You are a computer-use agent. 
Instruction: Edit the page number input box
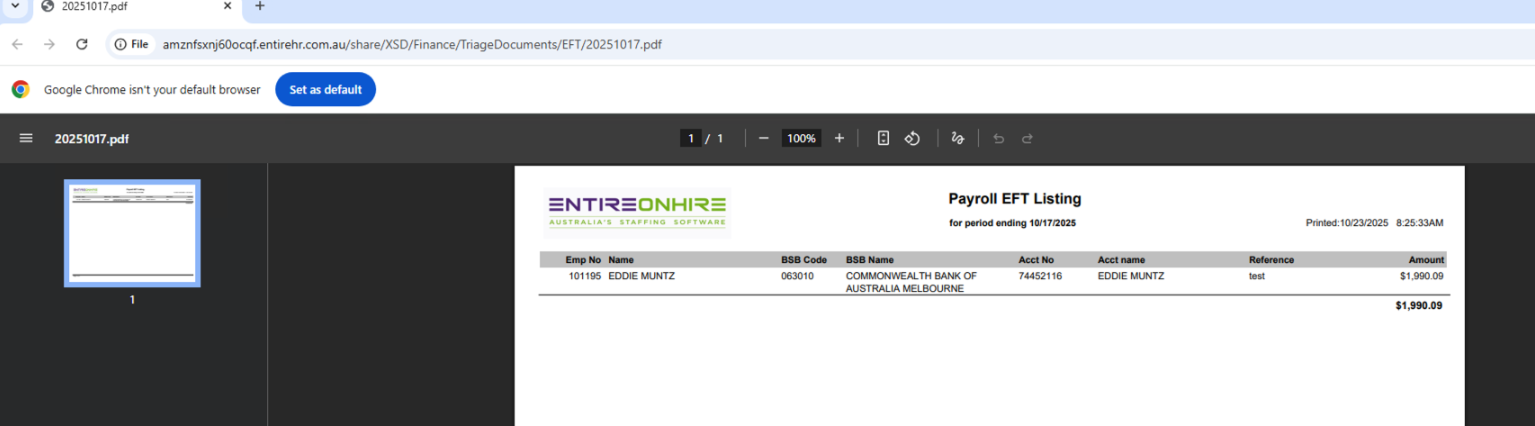[690, 139]
